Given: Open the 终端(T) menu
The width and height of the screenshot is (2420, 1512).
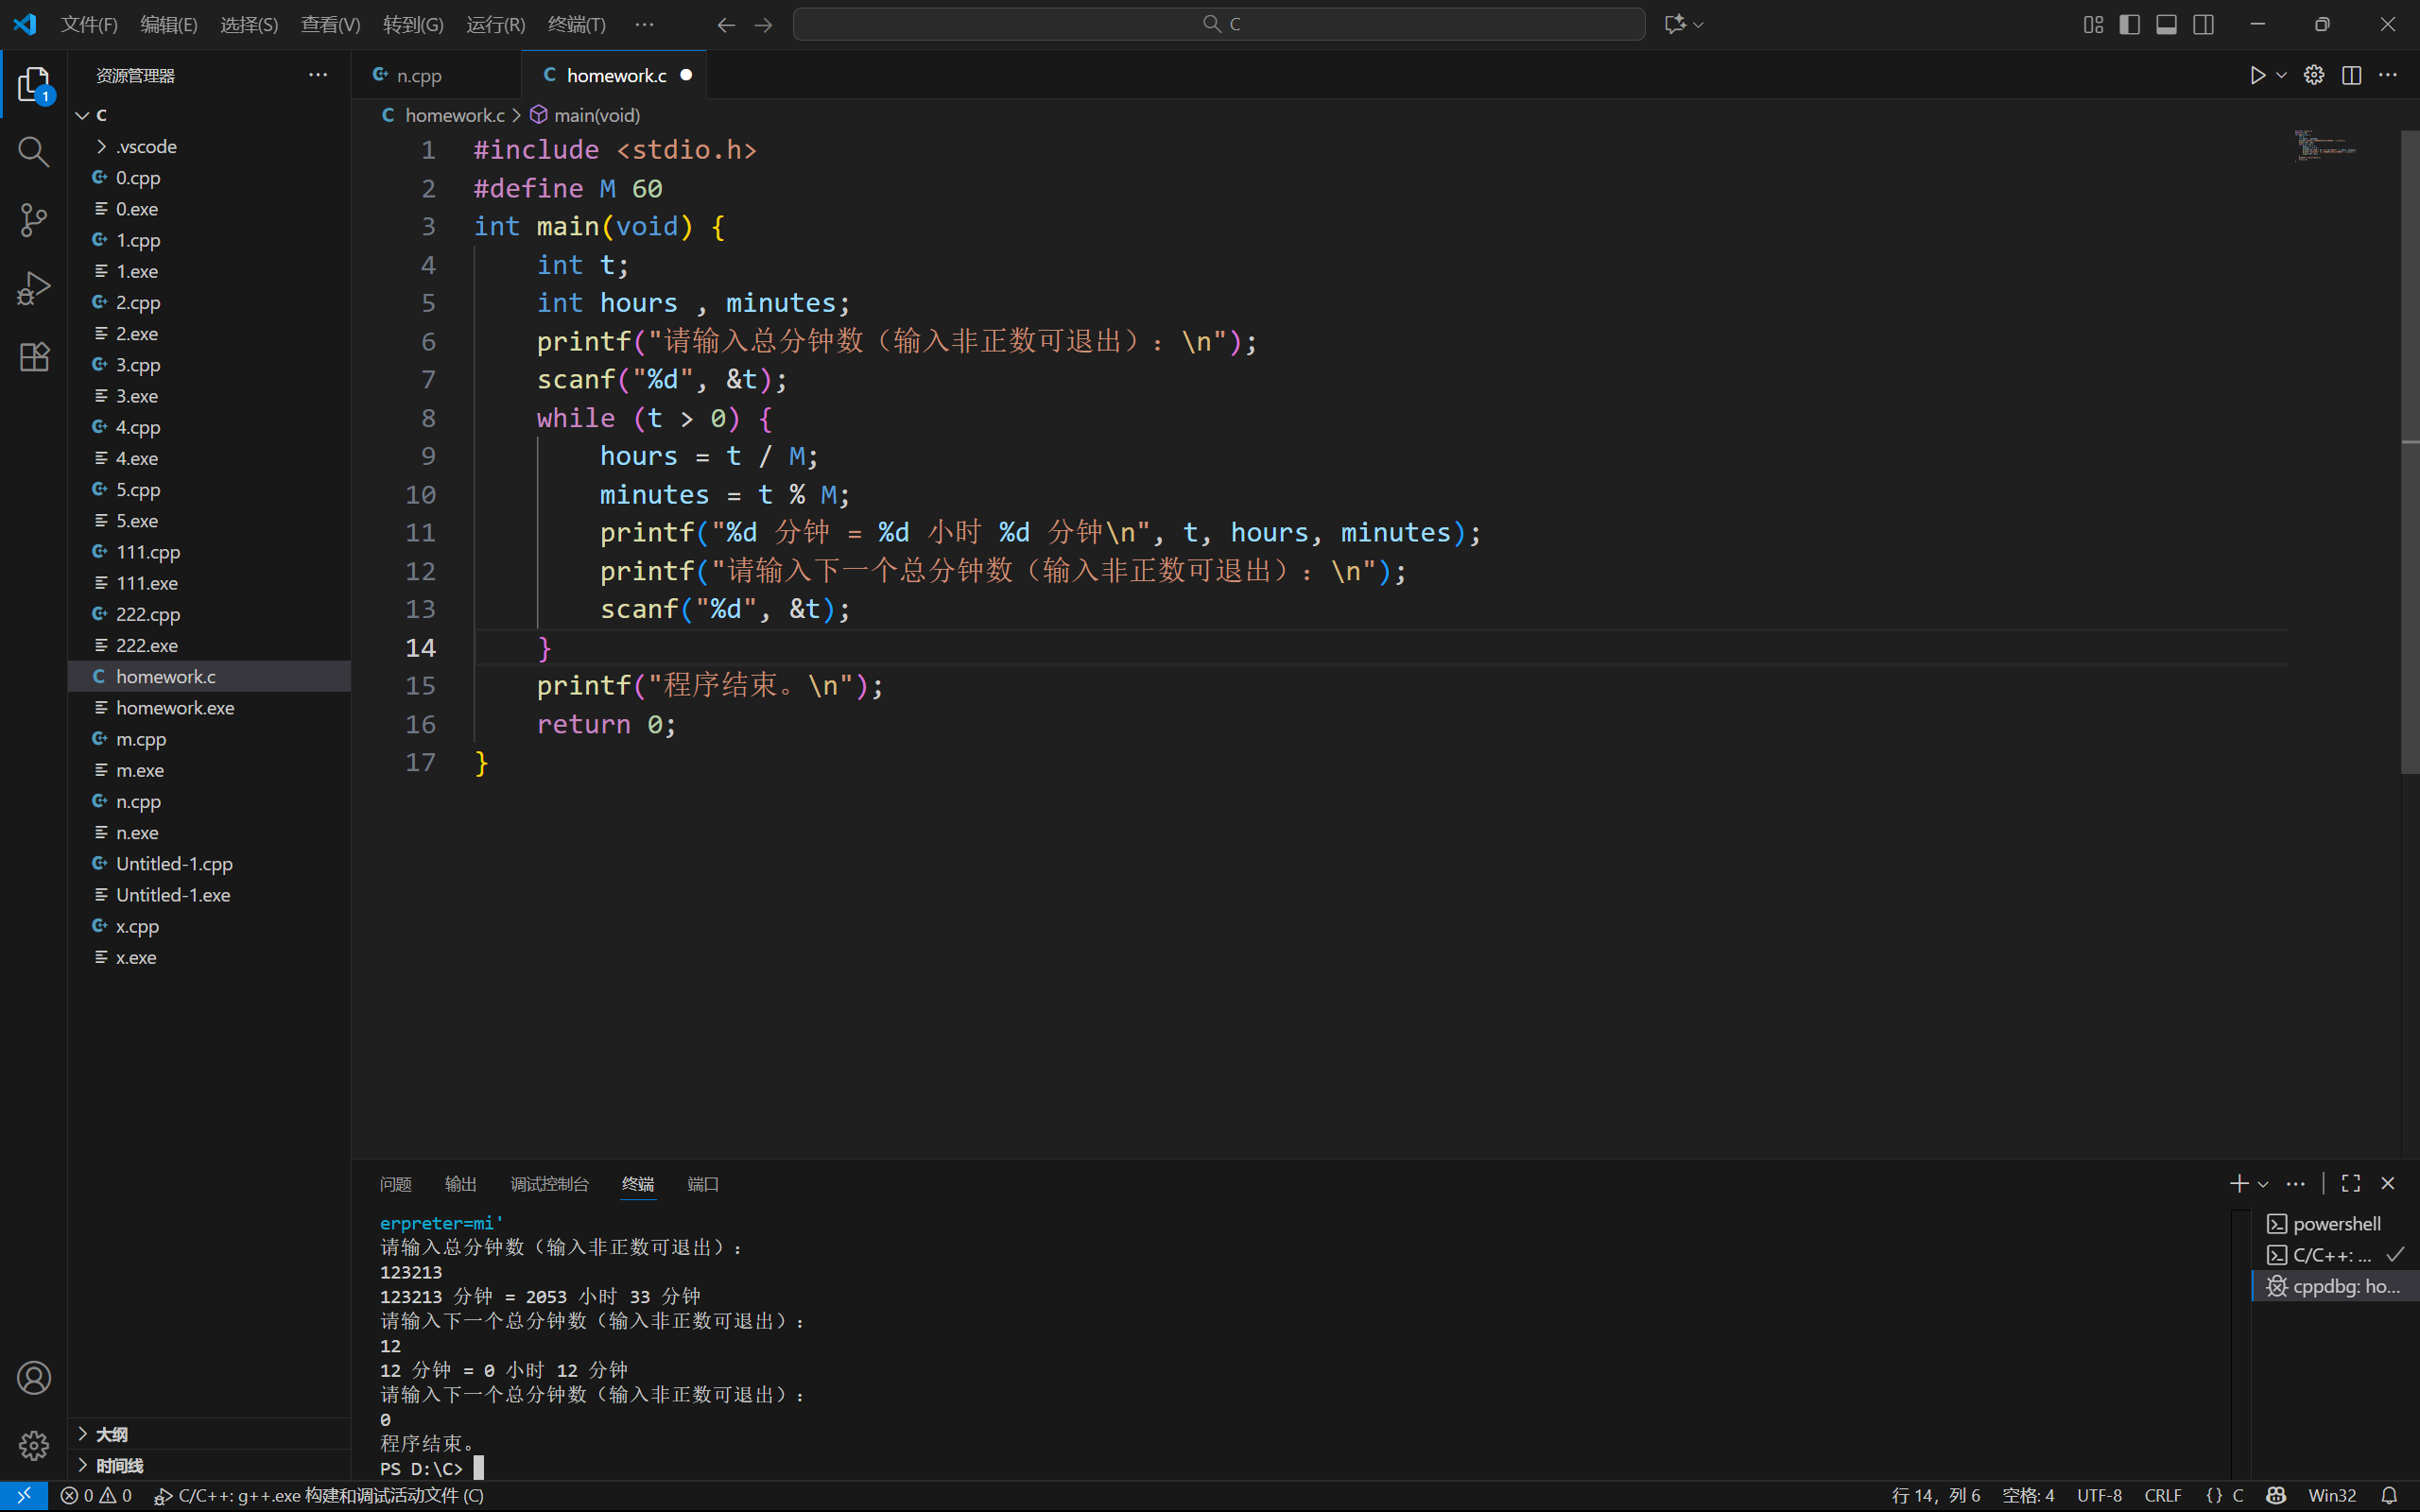Looking at the screenshot, I should (576, 24).
